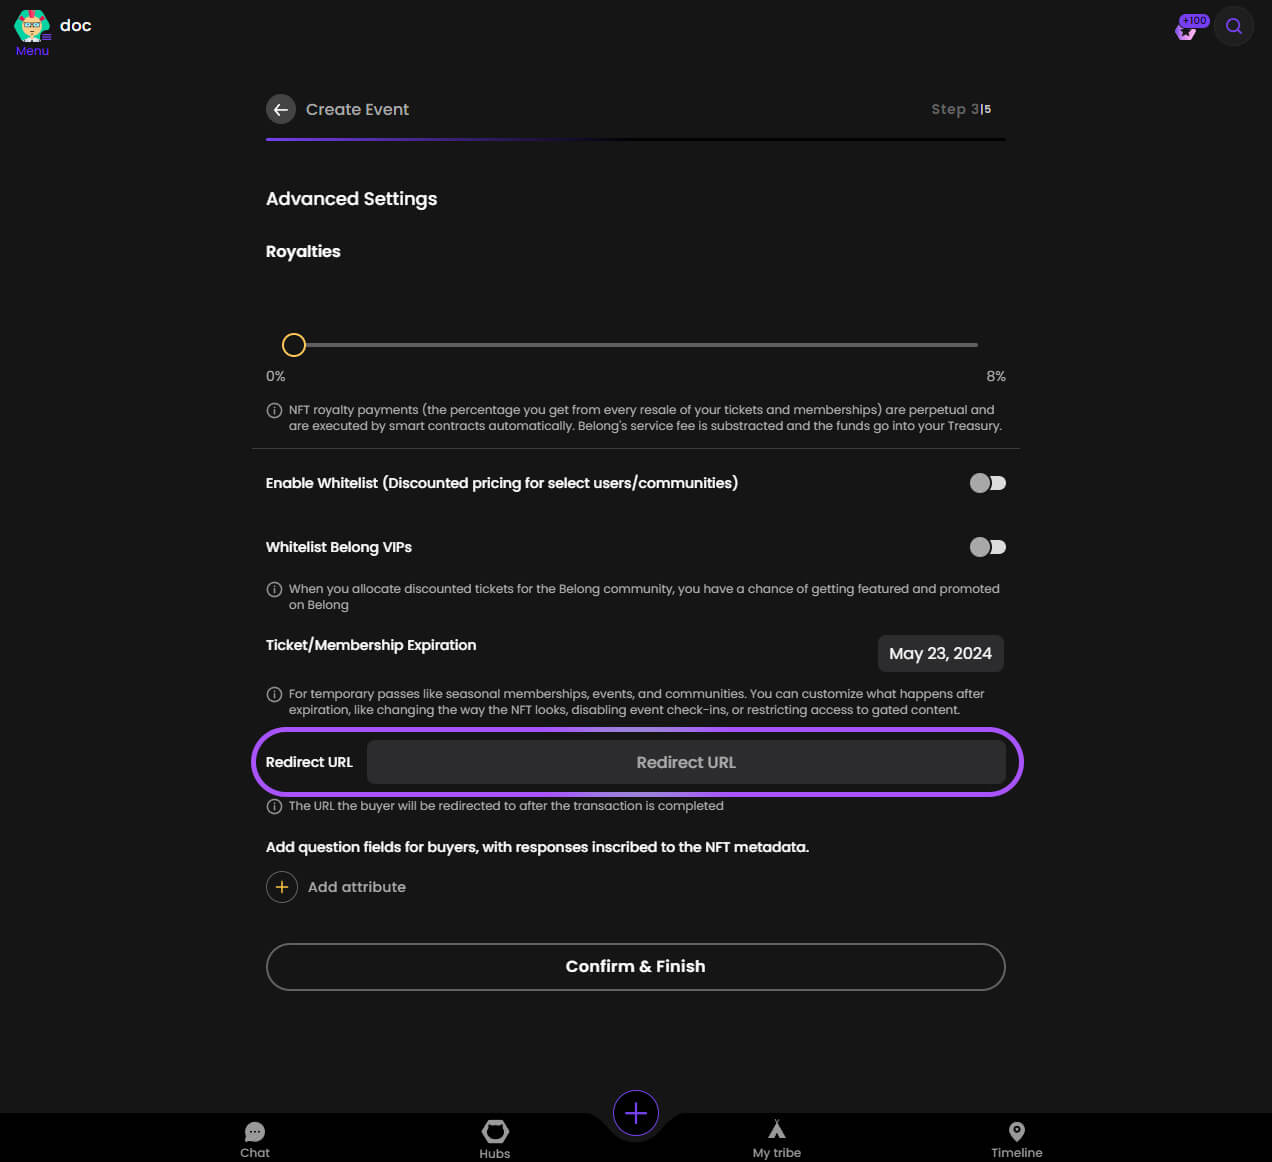Click the Whitelist Belong VIPs info icon

coord(274,589)
